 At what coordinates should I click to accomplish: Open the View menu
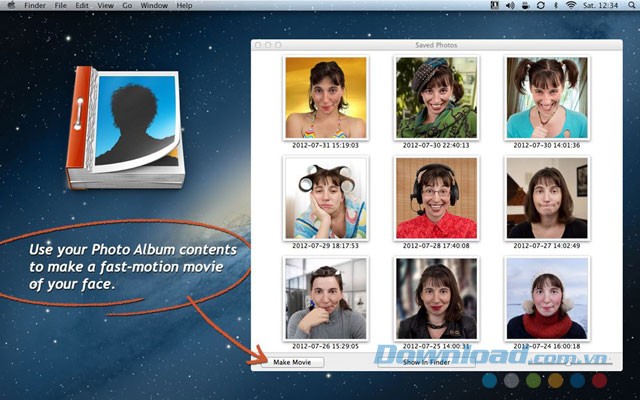(105, 5)
